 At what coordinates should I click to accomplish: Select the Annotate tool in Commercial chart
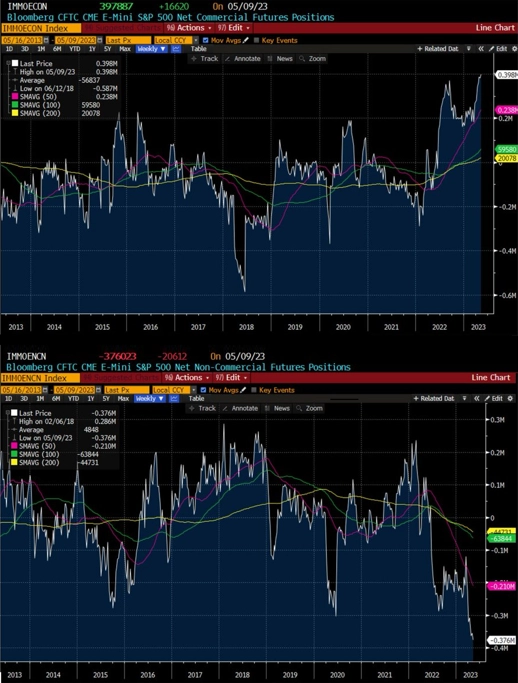point(243,59)
